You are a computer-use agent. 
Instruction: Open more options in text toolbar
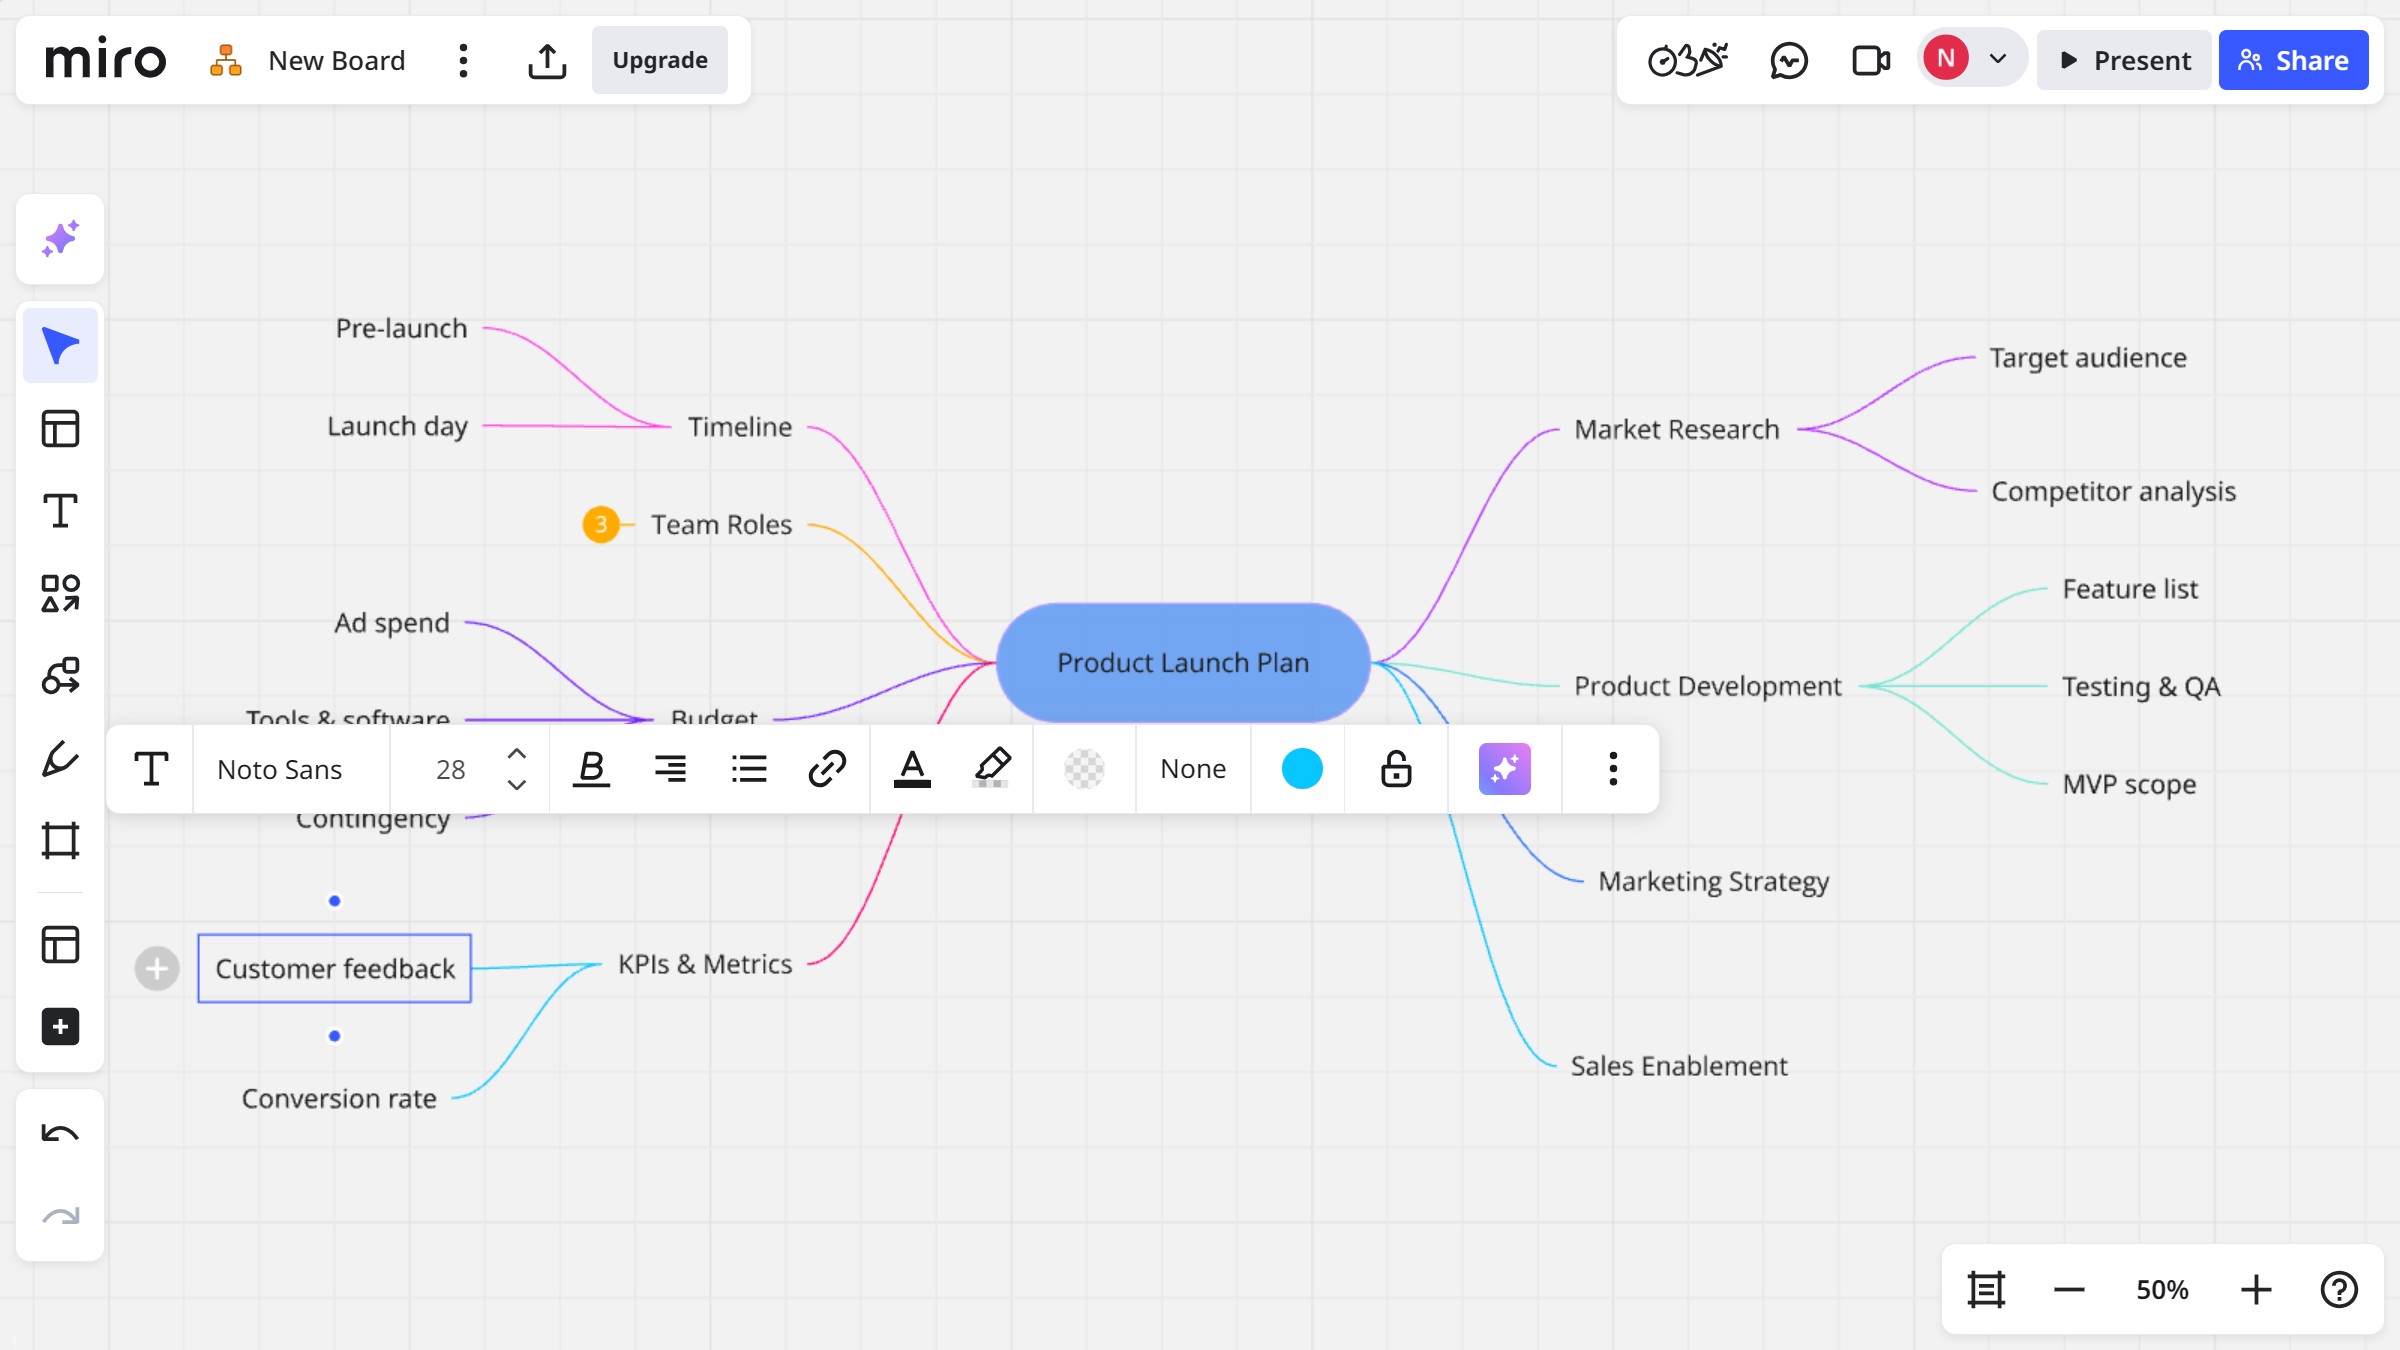(1612, 769)
